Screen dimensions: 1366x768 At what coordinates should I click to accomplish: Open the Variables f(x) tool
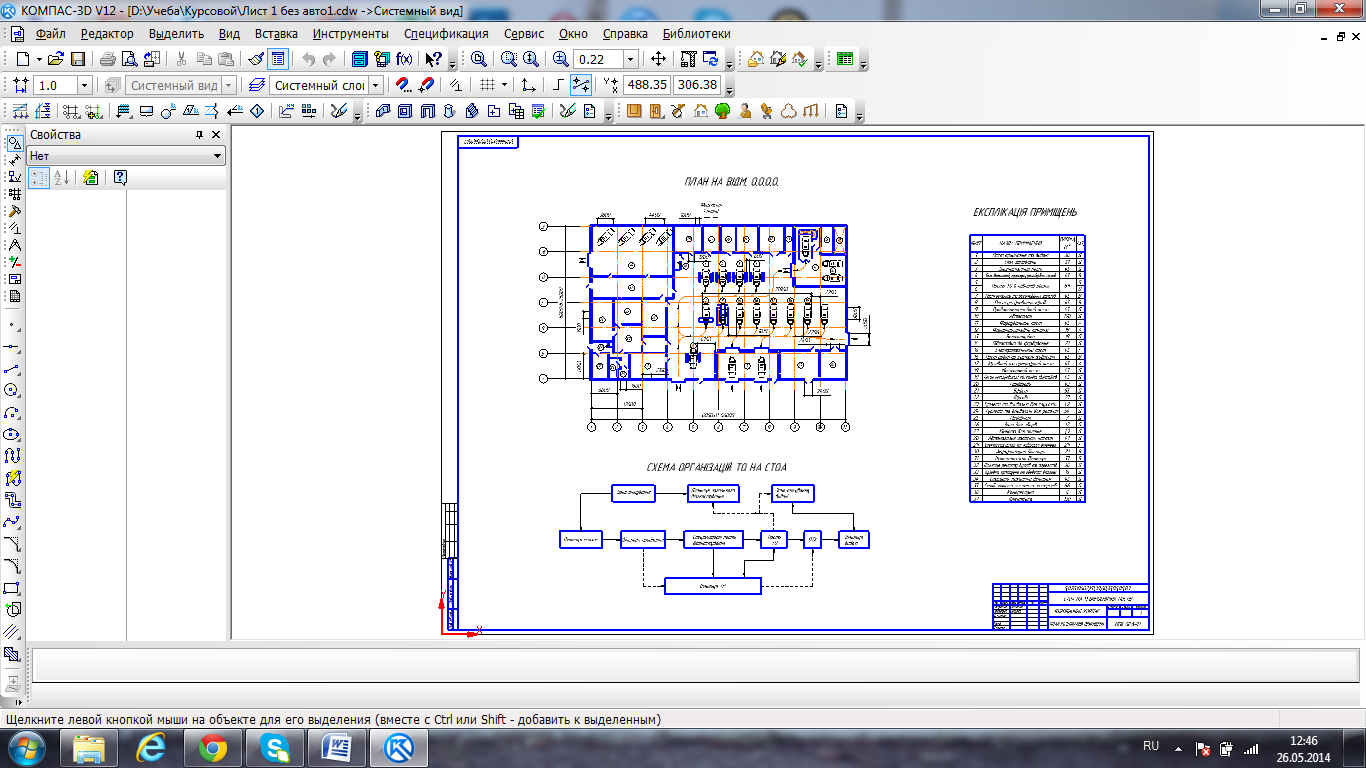[x=405, y=59]
